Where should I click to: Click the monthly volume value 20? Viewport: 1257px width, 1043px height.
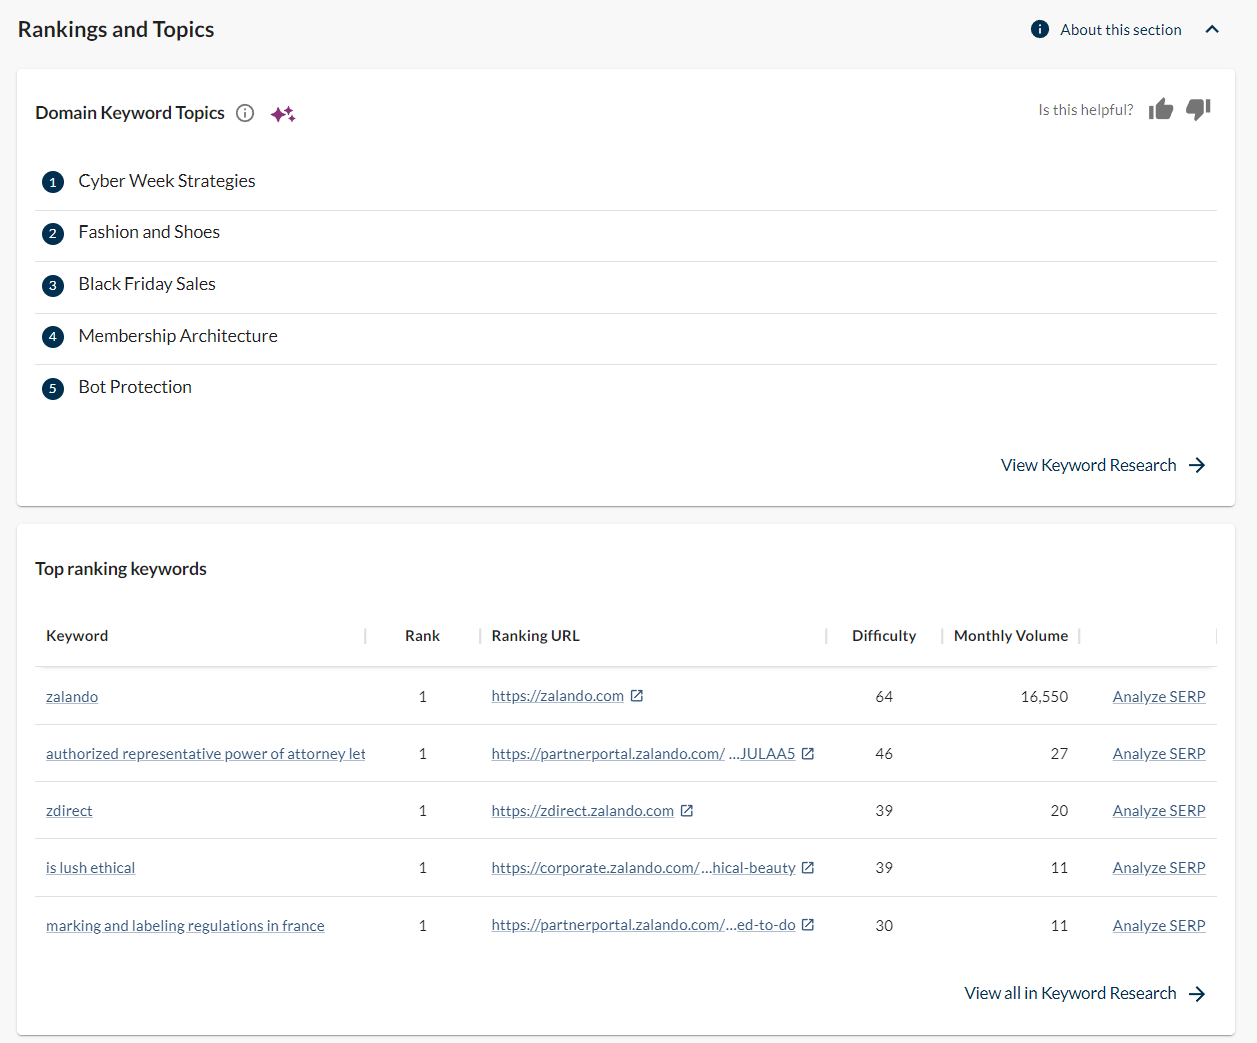(x=1059, y=811)
